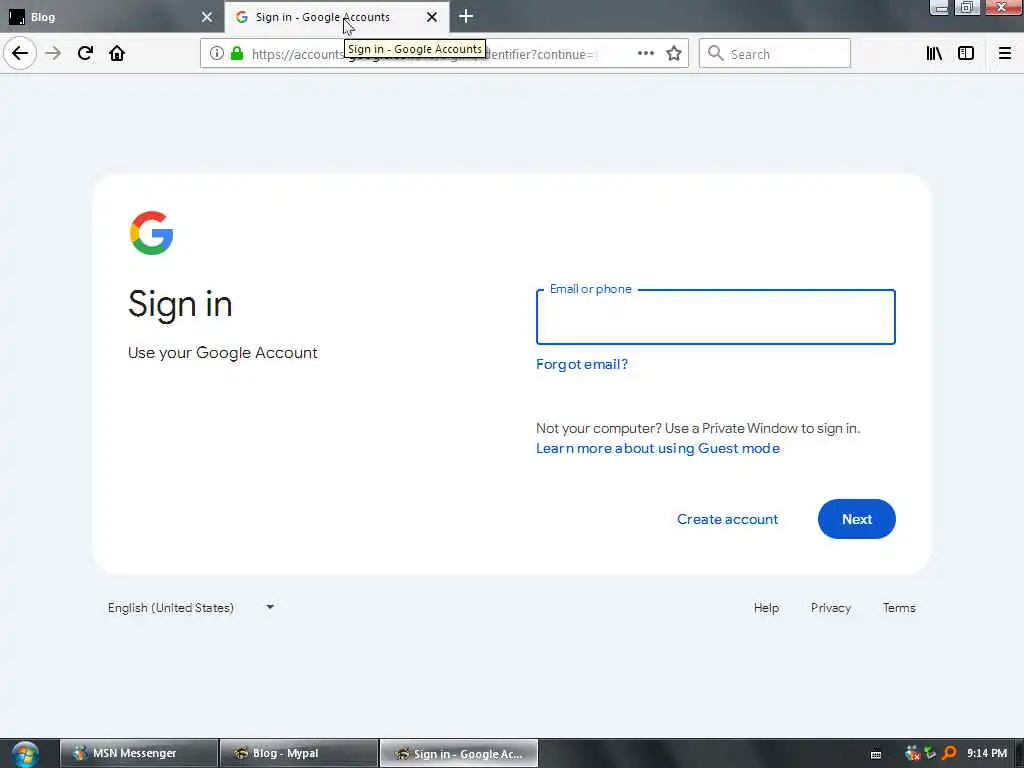Open the Privacy link
The width and height of the screenshot is (1024, 768).
(831, 608)
